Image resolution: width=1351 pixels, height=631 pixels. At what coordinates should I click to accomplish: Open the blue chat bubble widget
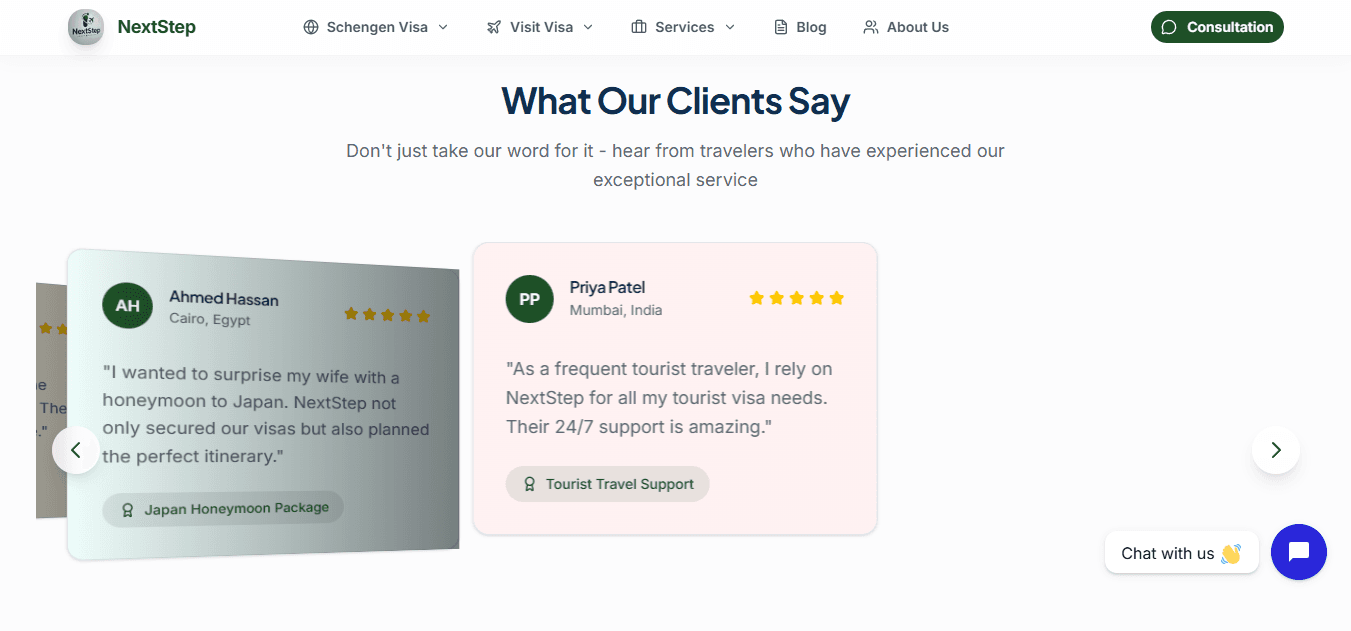tap(1299, 552)
